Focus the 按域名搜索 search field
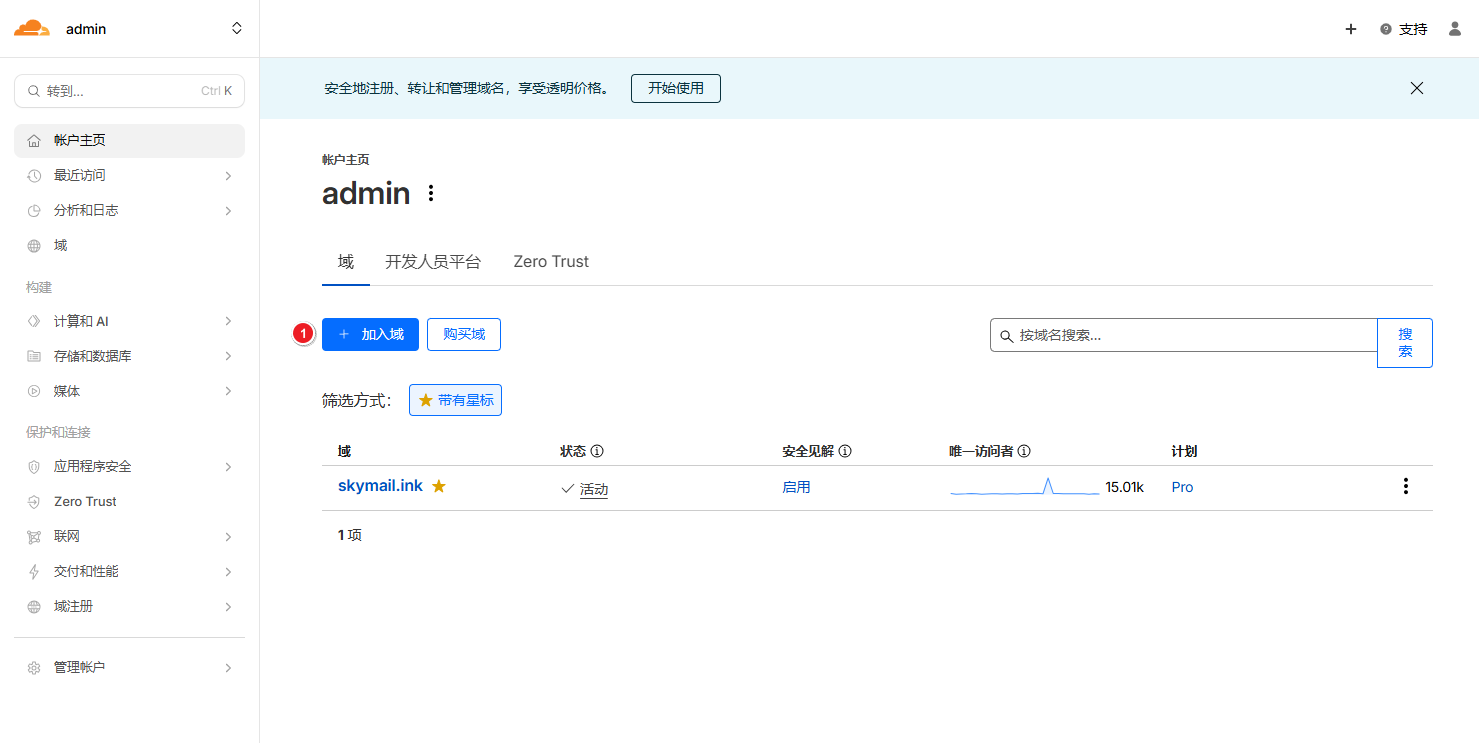The height and width of the screenshot is (743, 1479). [1190, 335]
